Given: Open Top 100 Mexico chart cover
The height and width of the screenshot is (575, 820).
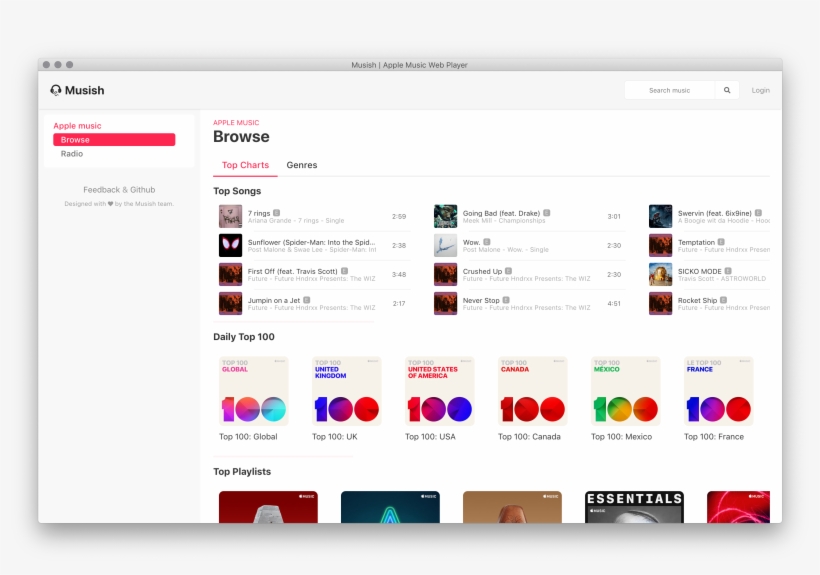Looking at the screenshot, I should [625, 391].
